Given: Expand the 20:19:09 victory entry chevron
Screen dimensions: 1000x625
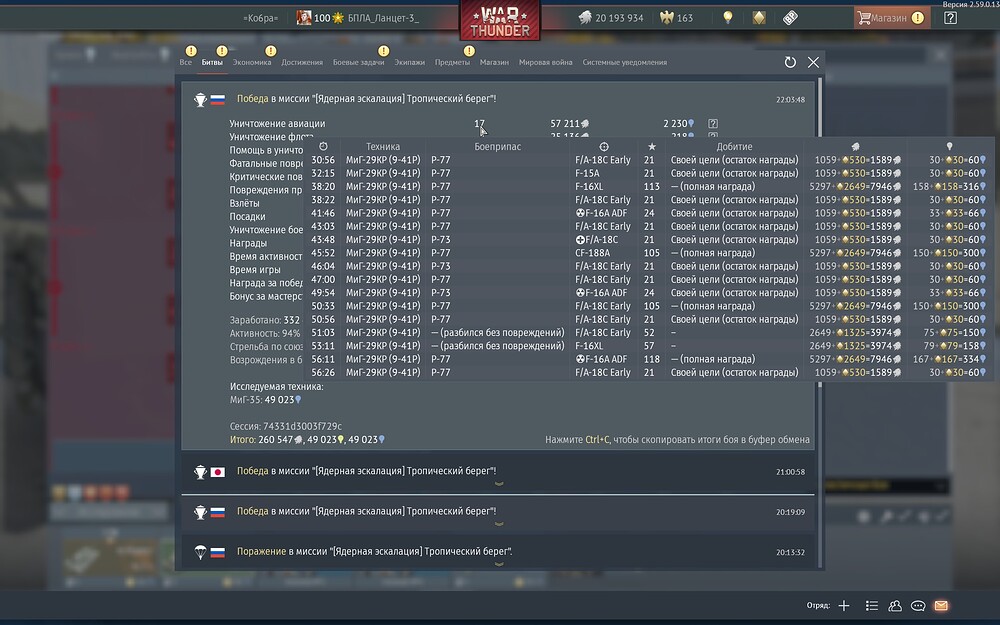Looking at the screenshot, I should (x=499, y=524).
